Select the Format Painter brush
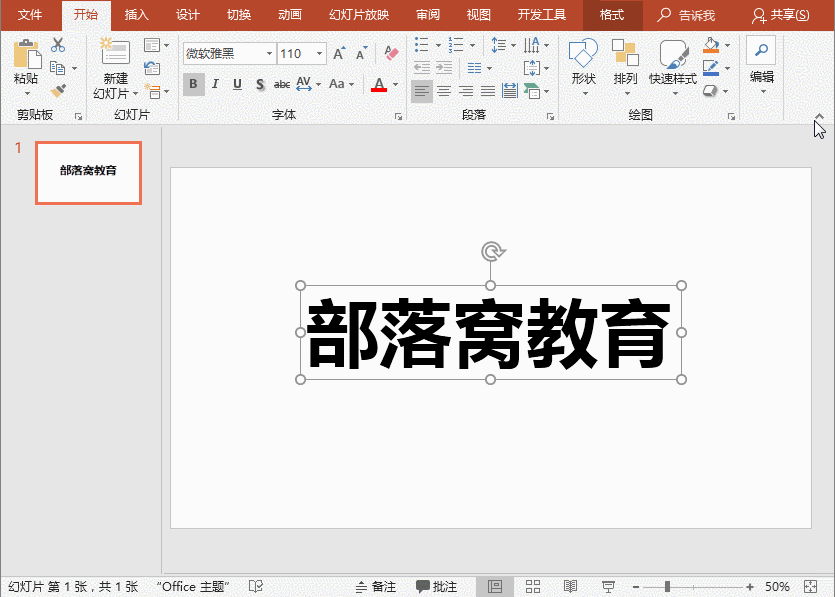 pos(58,91)
